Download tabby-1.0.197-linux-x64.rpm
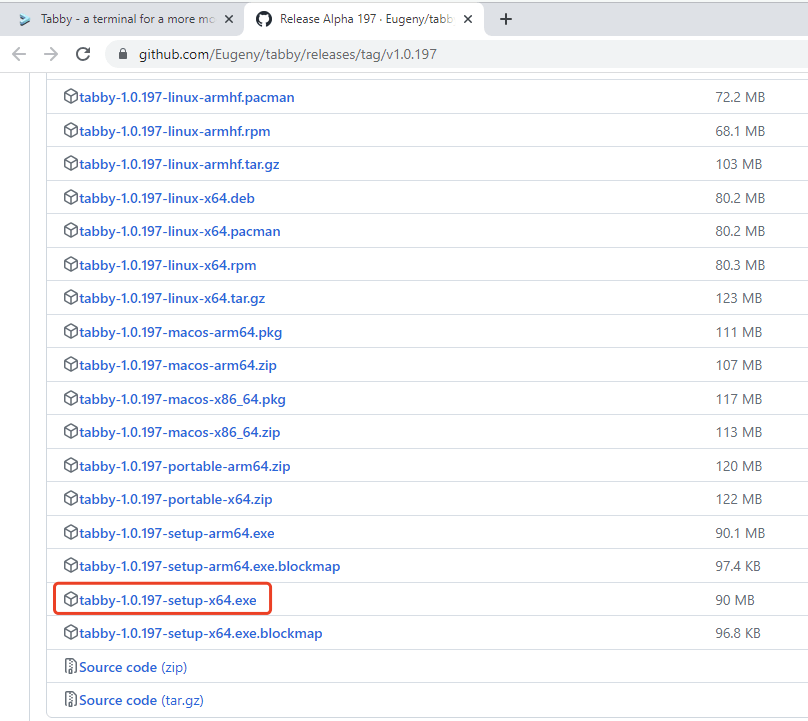808x721 pixels. coord(167,265)
